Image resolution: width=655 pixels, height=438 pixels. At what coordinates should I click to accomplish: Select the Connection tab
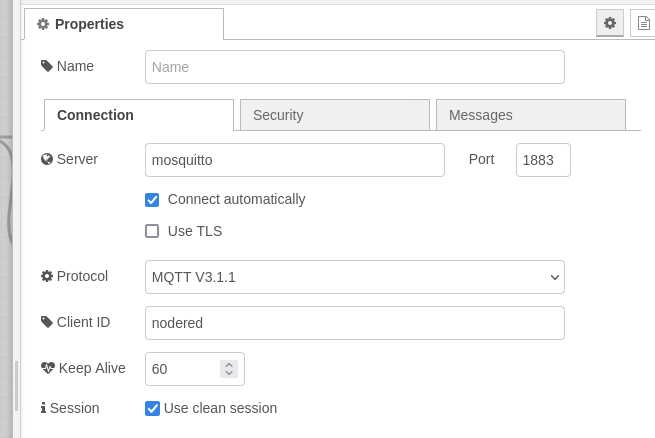point(139,115)
